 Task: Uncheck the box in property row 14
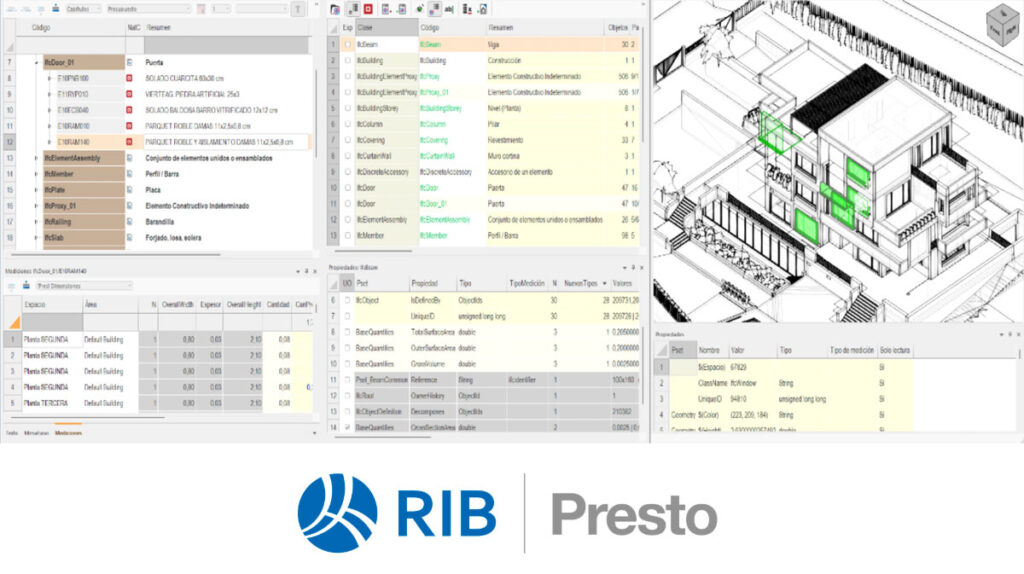tap(347, 428)
